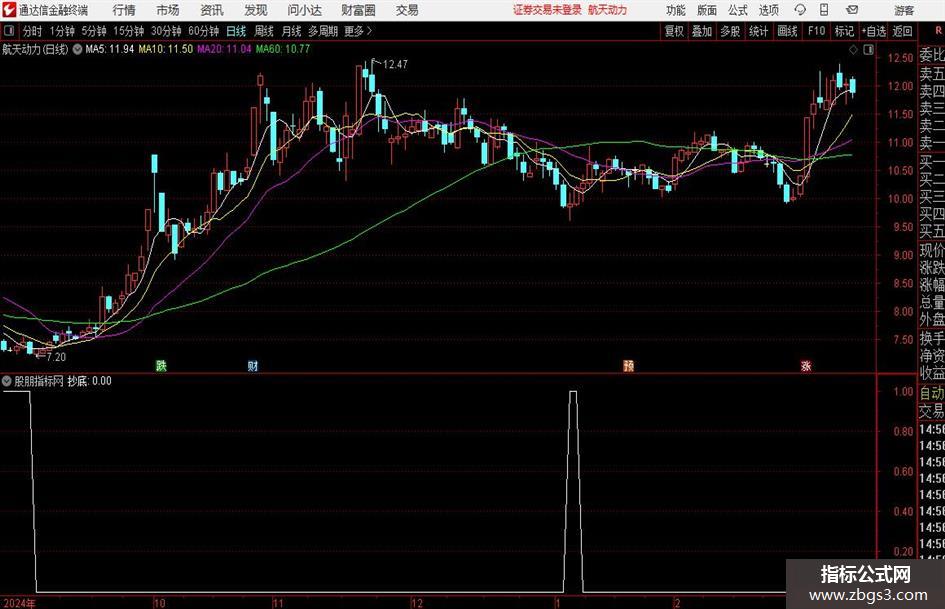Click the red R button at top right
The width and height of the screenshot is (945, 609).
(938, 31)
